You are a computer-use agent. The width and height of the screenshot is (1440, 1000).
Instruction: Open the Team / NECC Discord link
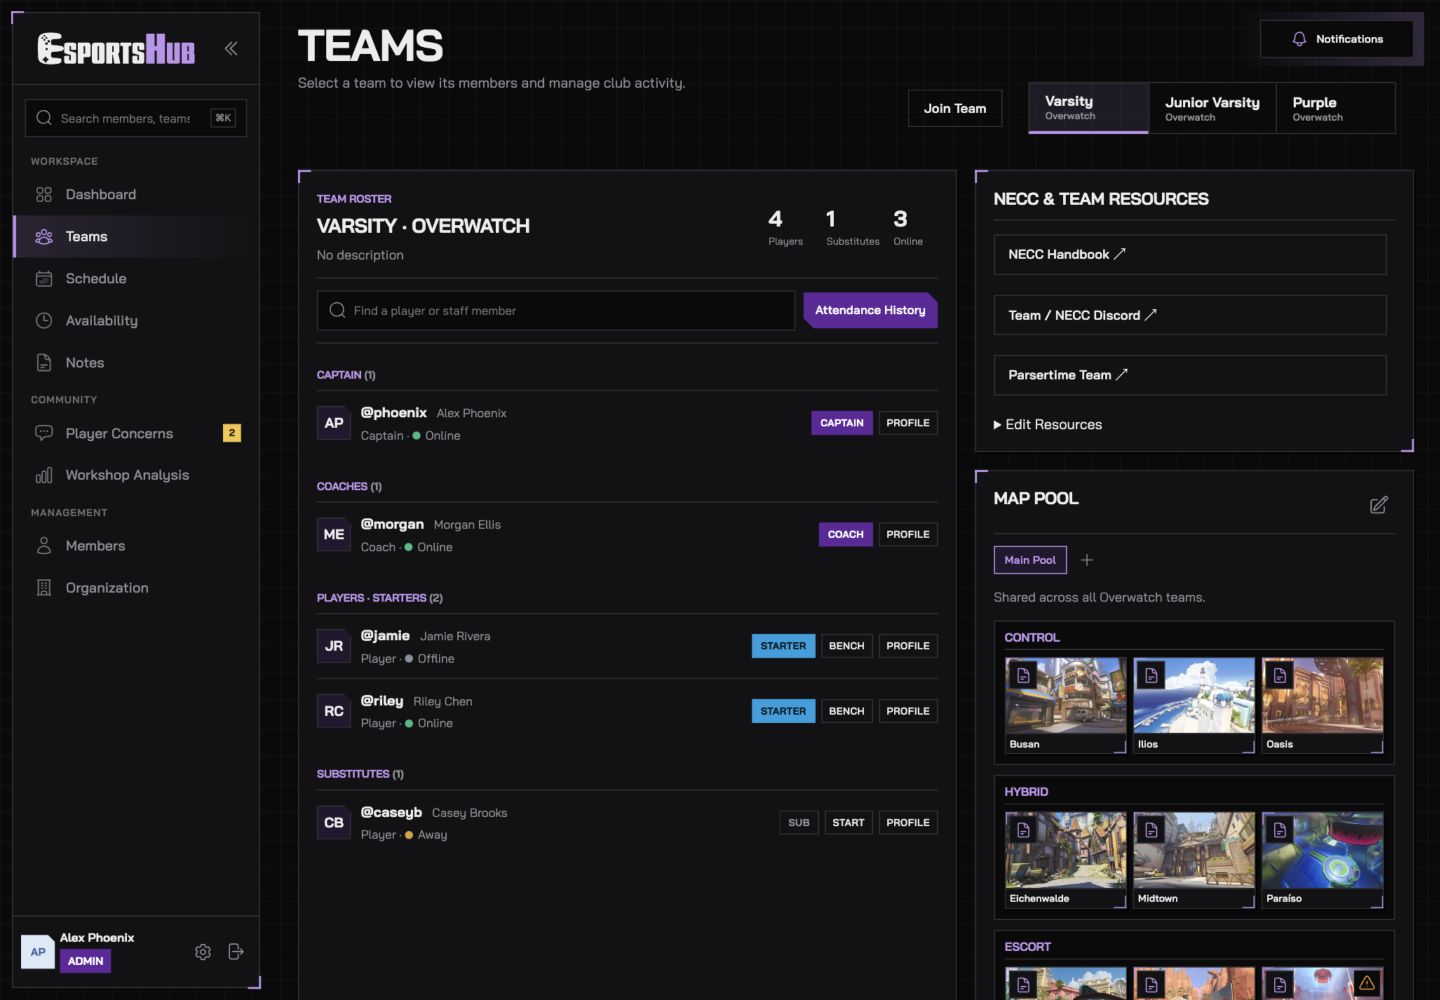[x=1190, y=315]
